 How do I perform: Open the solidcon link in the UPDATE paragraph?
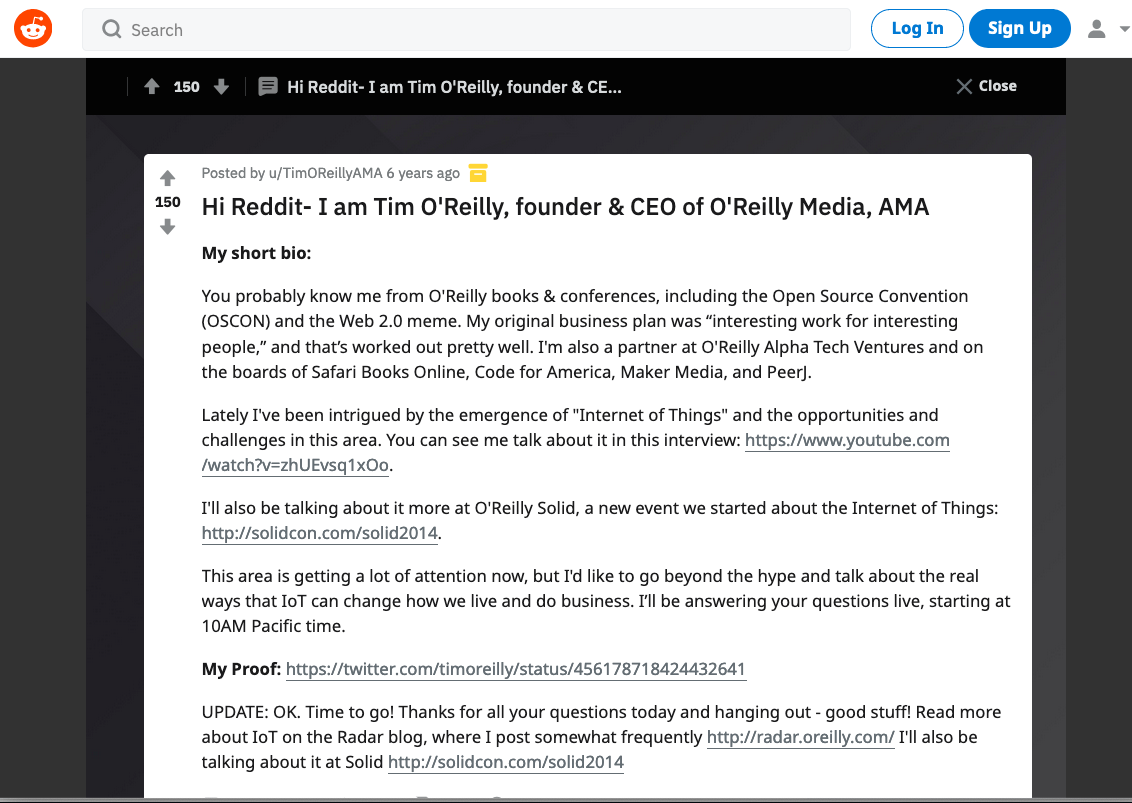tap(505, 762)
